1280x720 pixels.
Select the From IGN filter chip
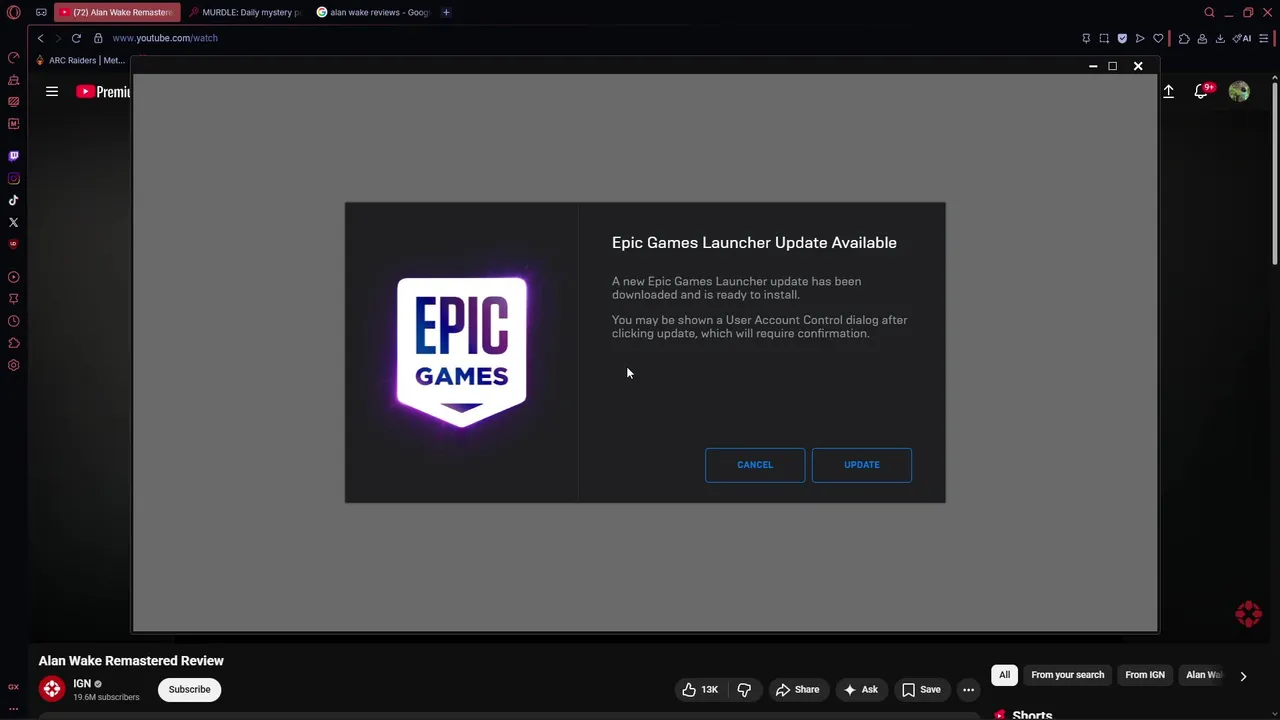(x=1145, y=675)
